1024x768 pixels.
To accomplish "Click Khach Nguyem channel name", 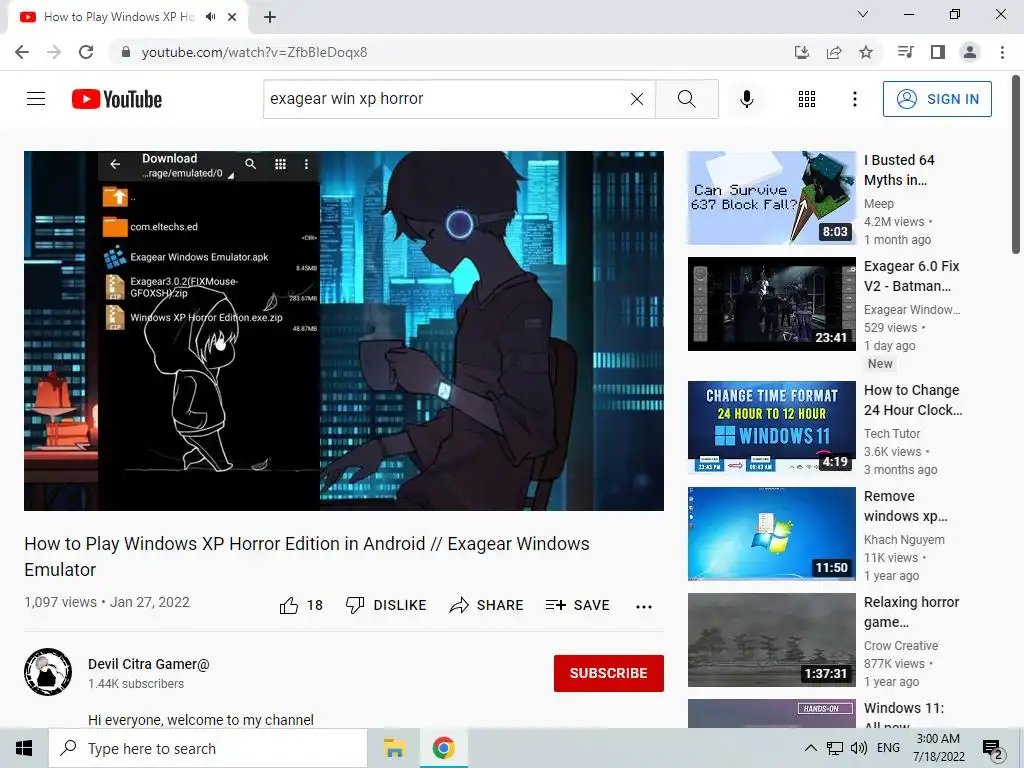I will point(904,539).
